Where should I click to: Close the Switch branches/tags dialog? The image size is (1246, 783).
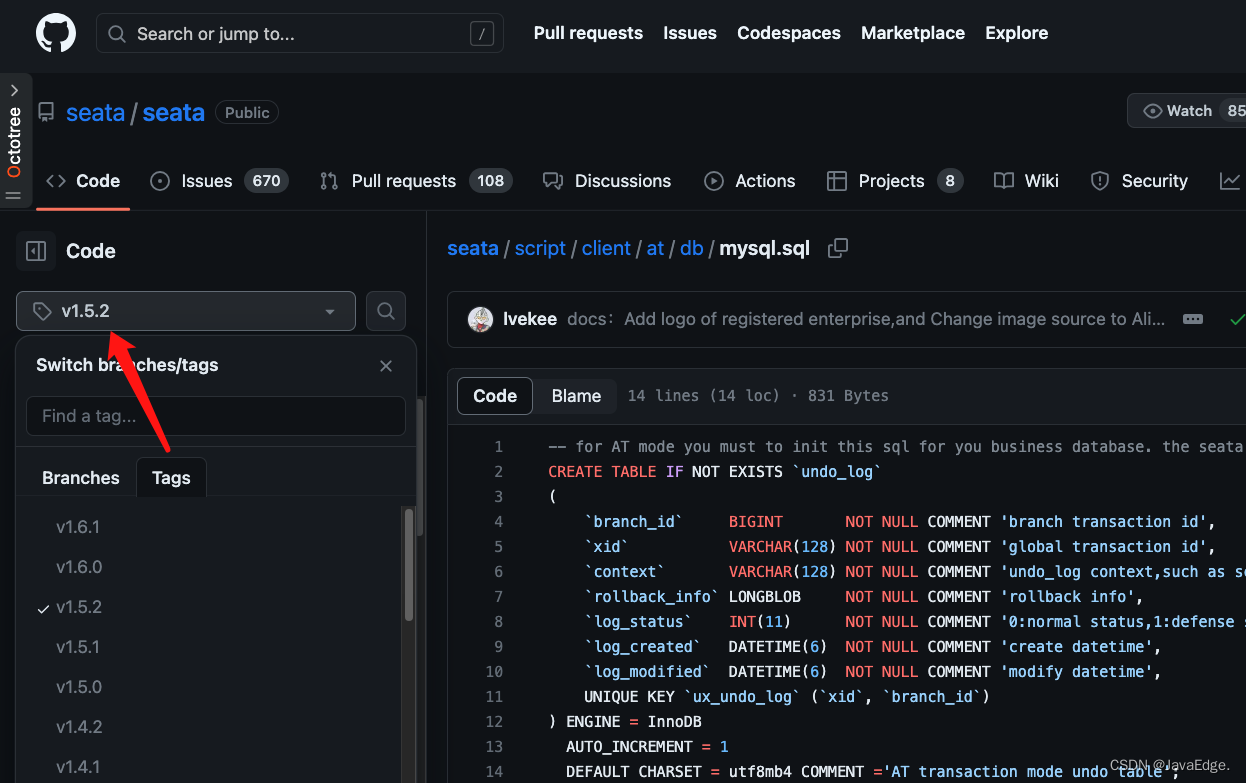point(386,366)
